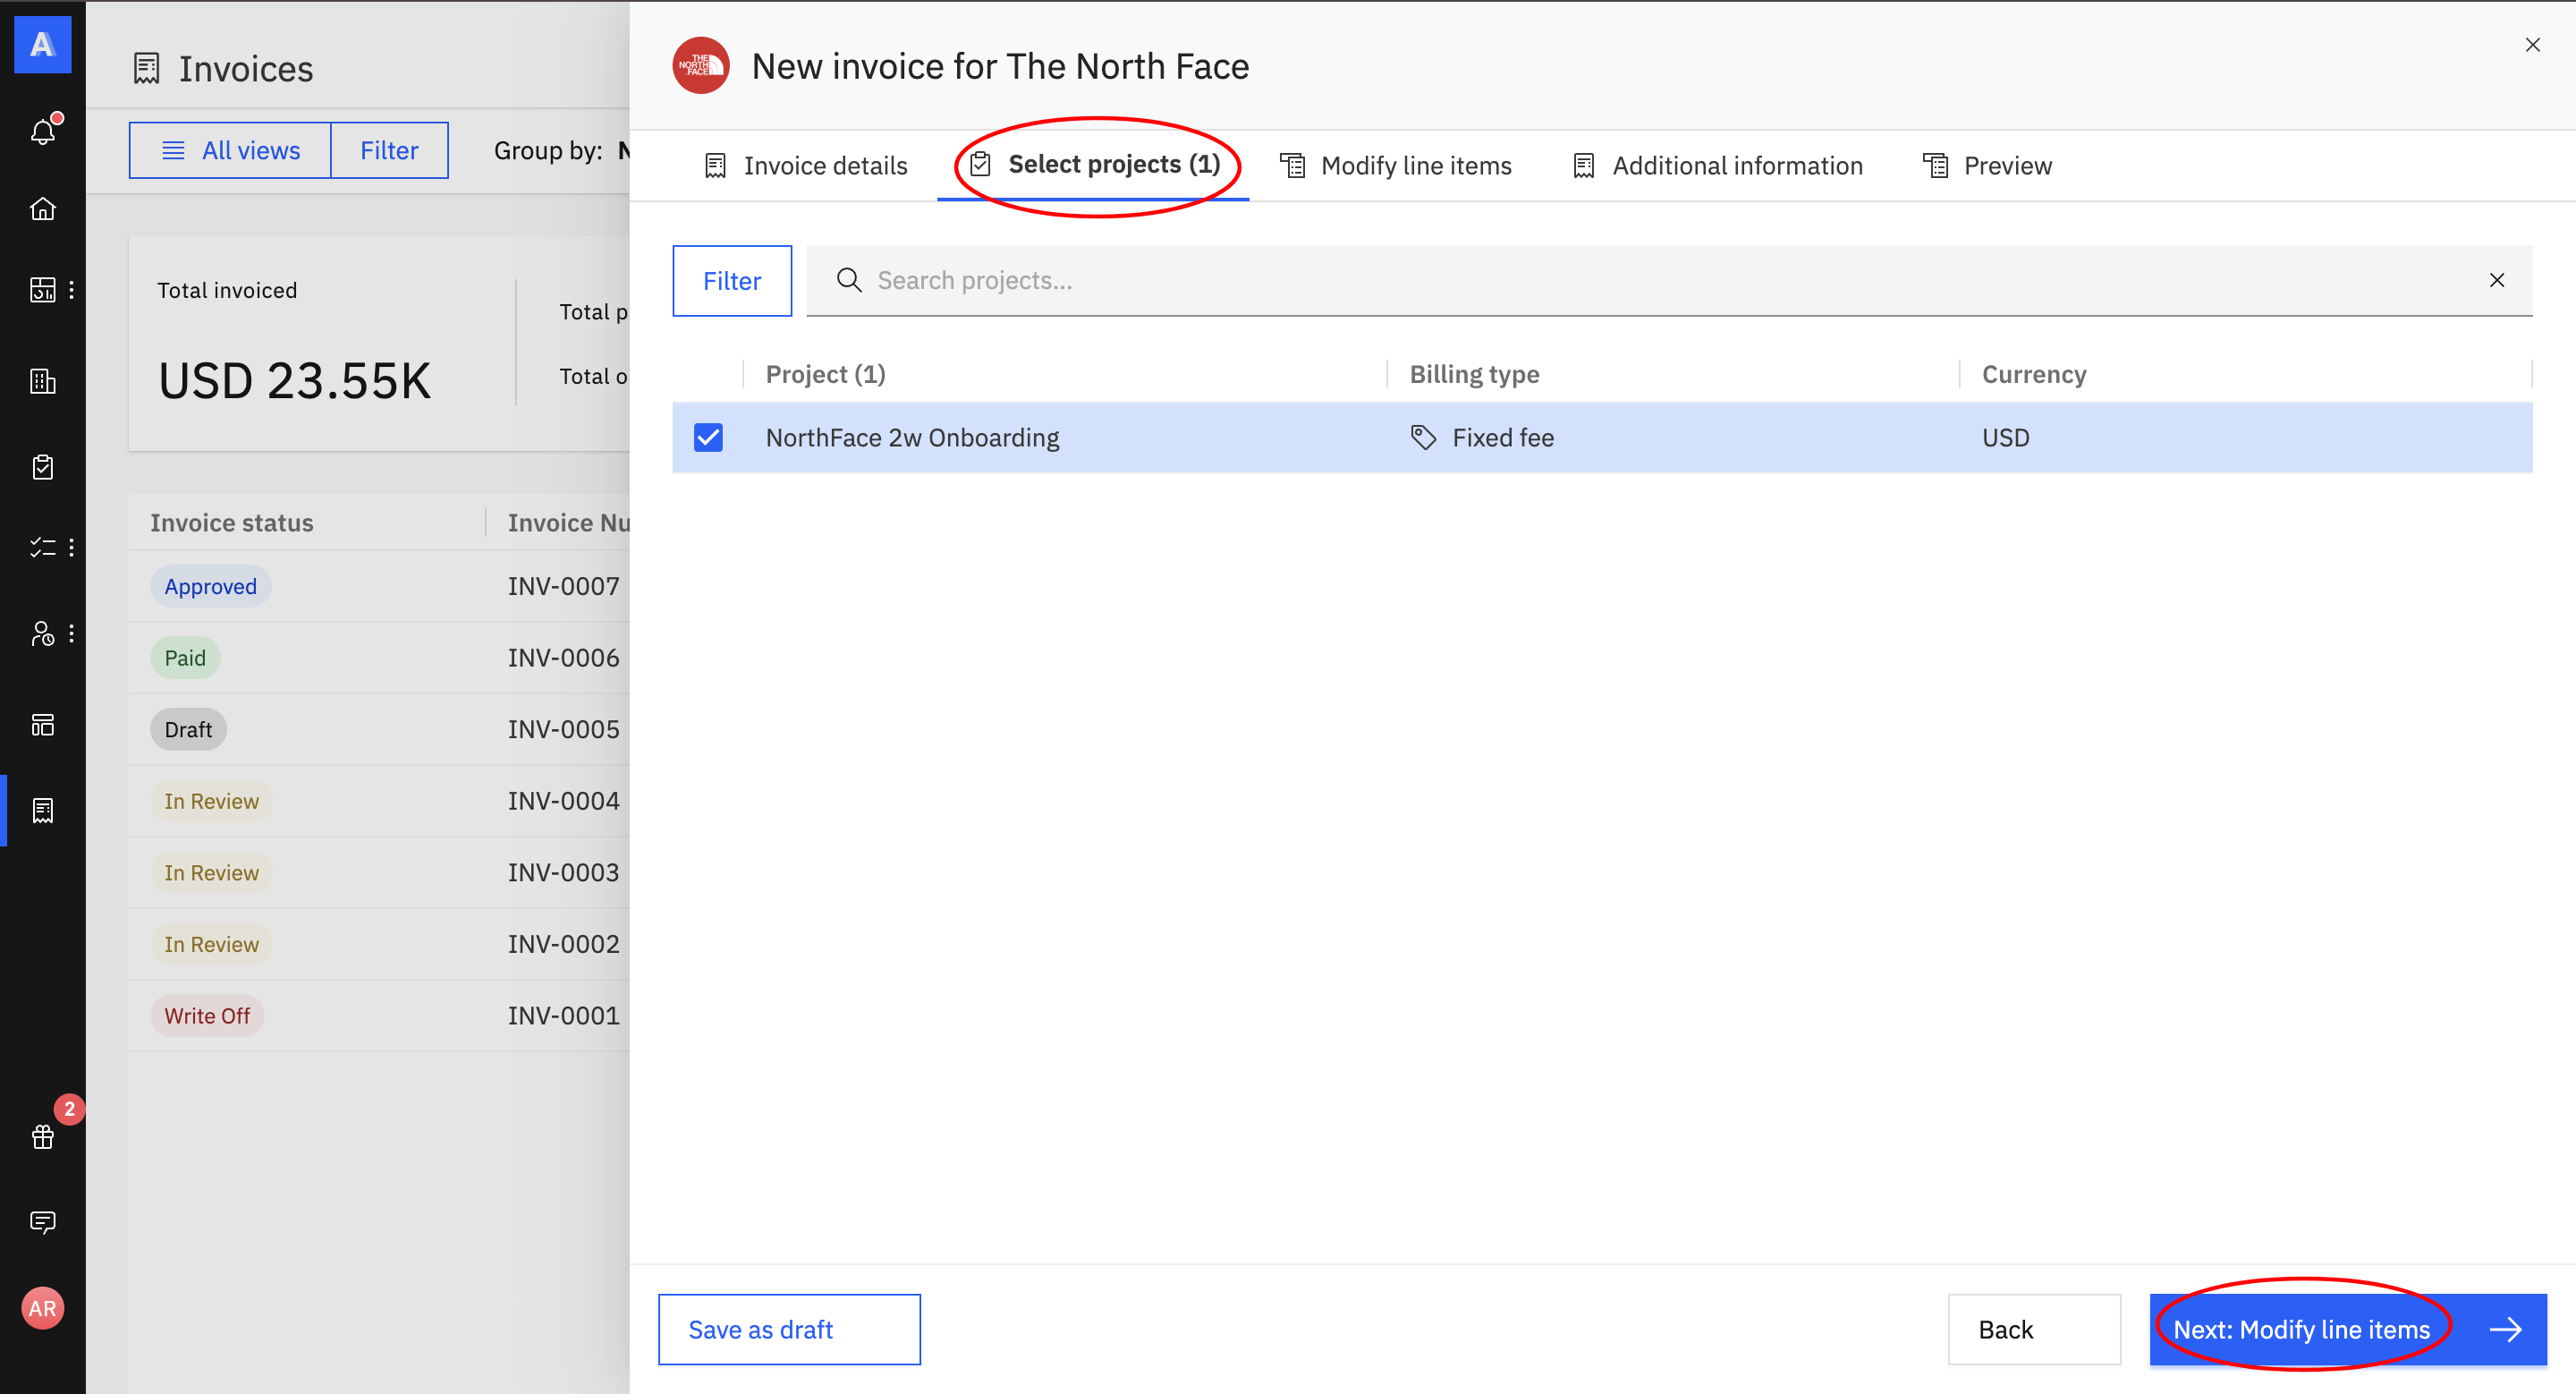Open All views in Invoices list
This screenshot has height=1394, width=2576.
pos(230,151)
